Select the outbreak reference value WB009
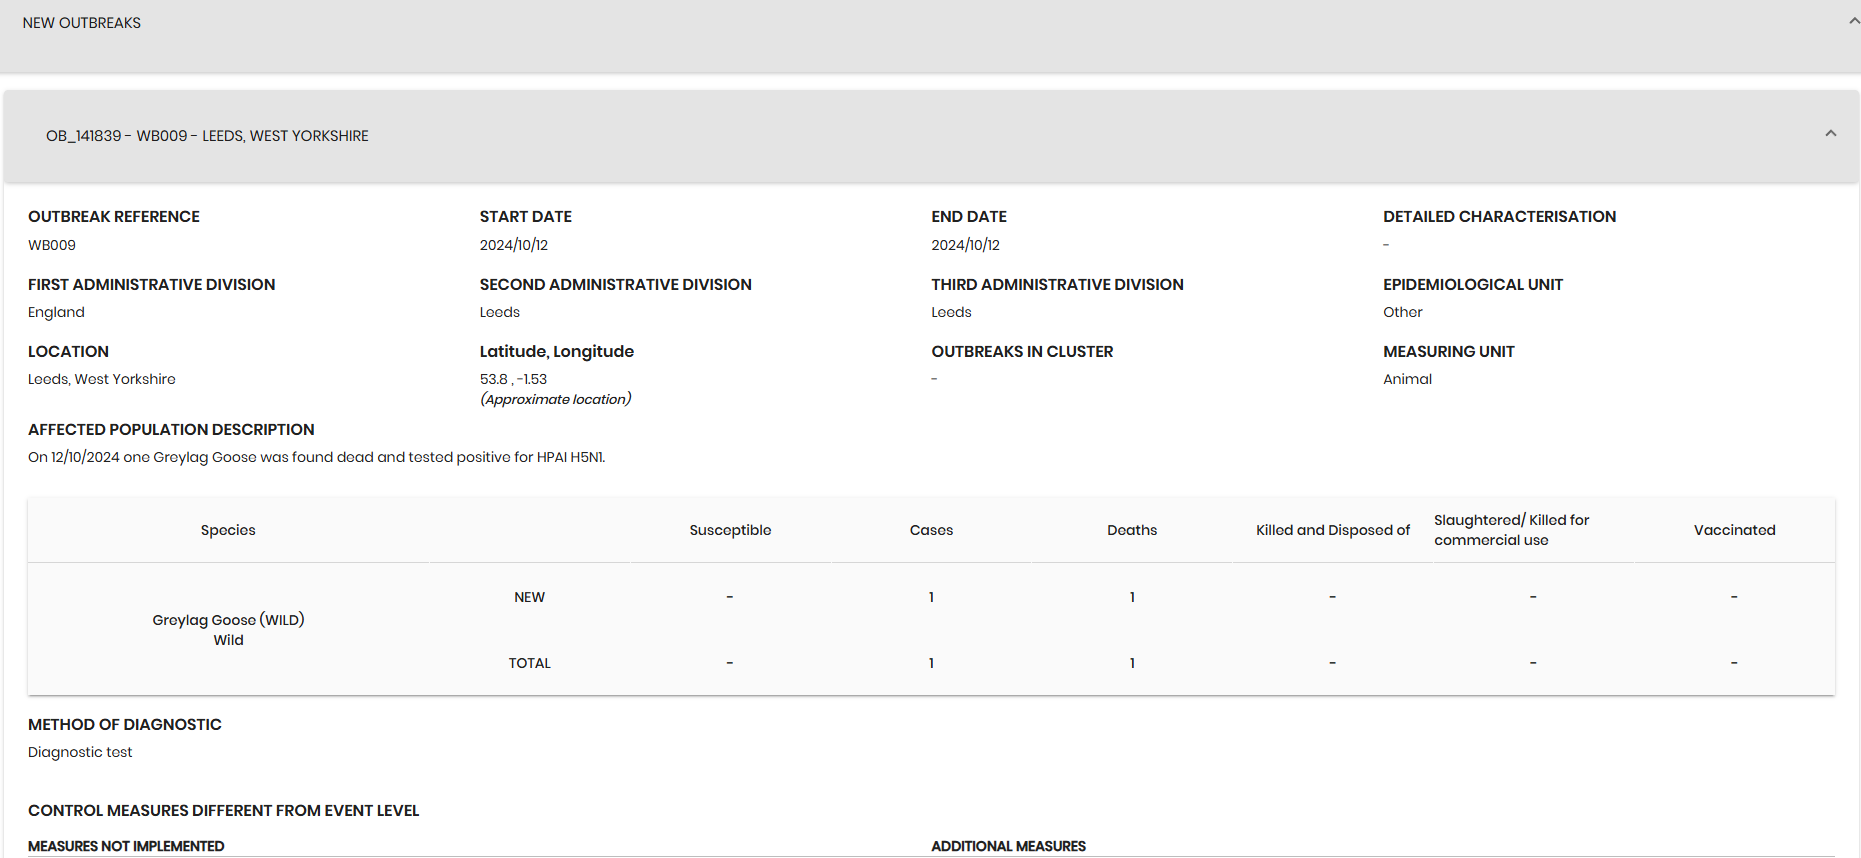Screen dimensions: 1861x858 pos(52,245)
